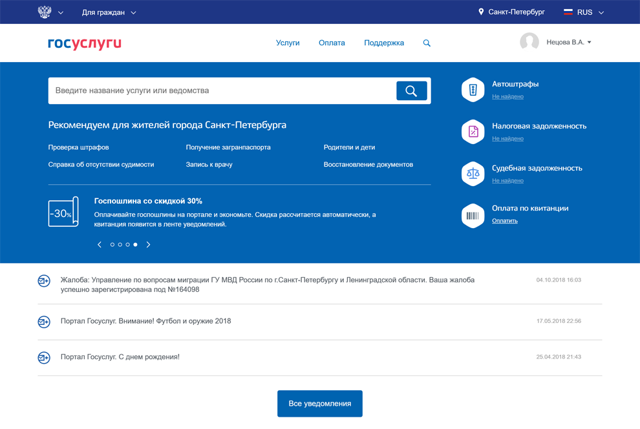Click the Автоштрафы hexagon icon
Screen dimensions: 640x429
pyautogui.click(x=473, y=89)
